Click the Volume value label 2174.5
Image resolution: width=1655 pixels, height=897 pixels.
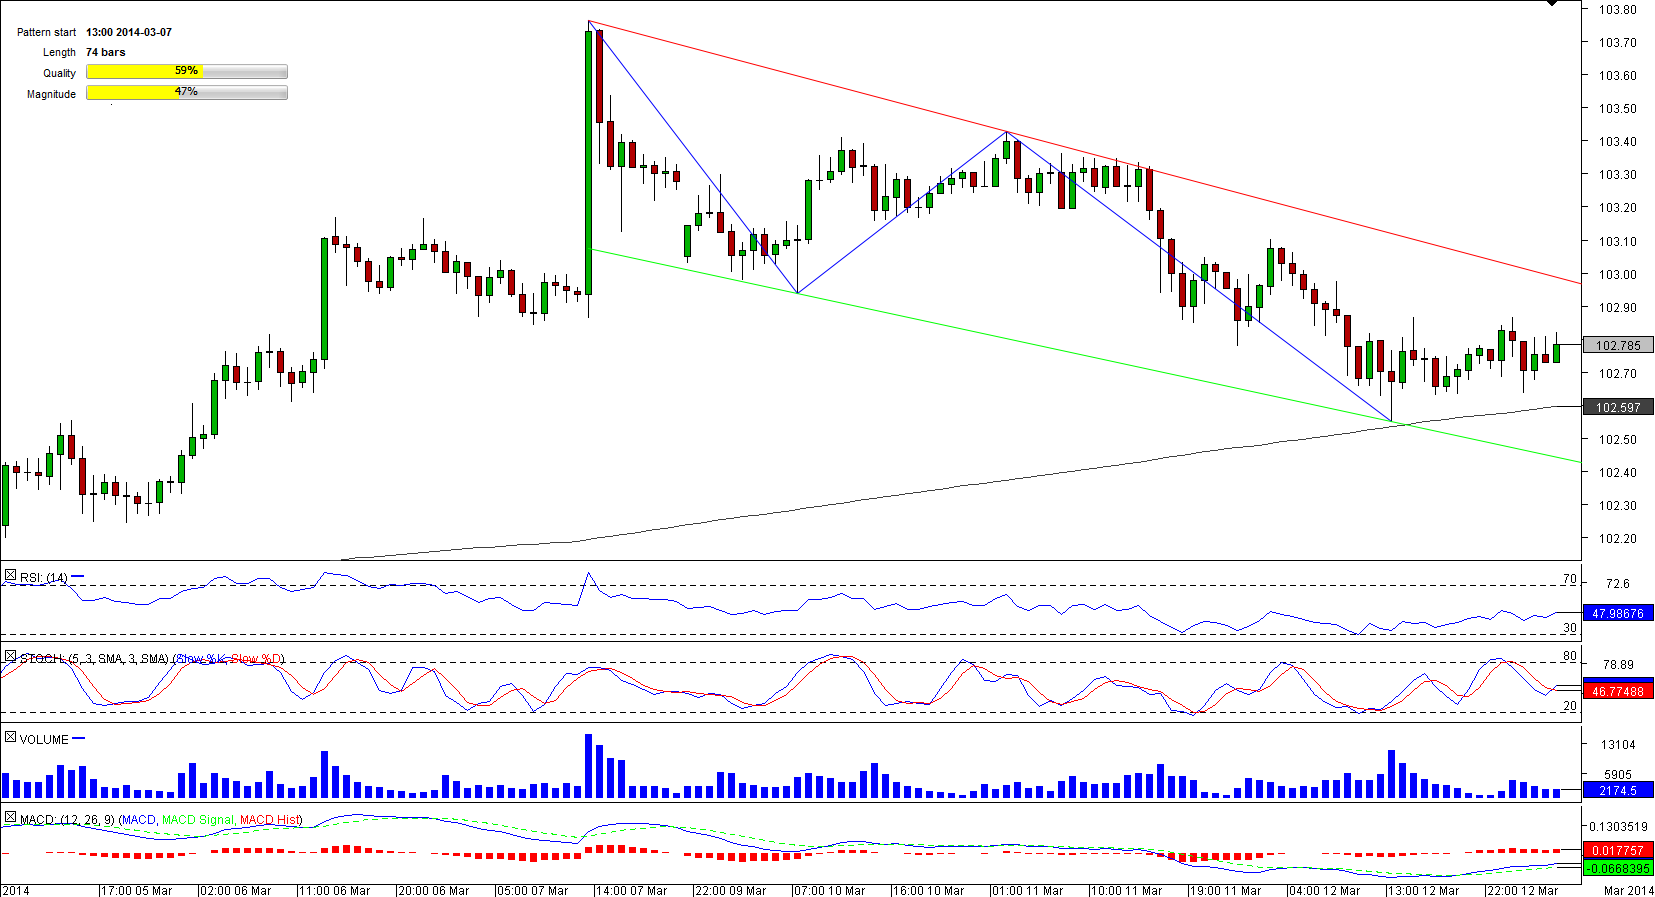coord(1618,790)
